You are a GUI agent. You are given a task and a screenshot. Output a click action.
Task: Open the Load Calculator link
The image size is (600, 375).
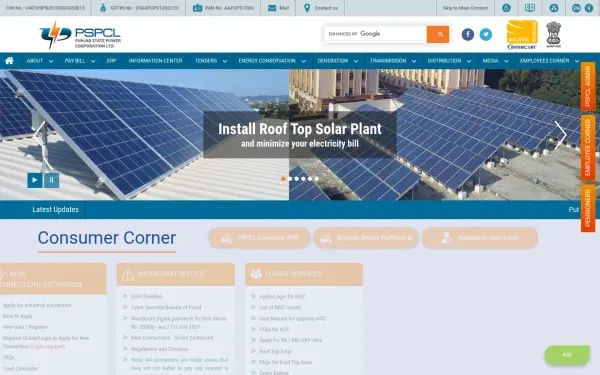point(20,368)
